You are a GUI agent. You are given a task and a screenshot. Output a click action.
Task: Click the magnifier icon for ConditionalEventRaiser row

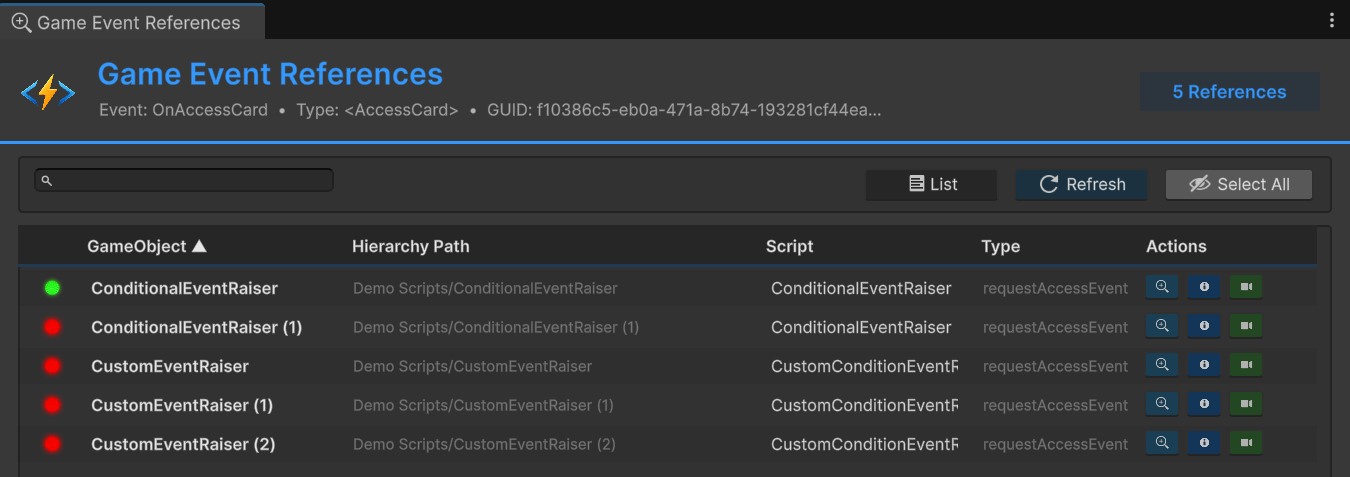tap(1162, 288)
